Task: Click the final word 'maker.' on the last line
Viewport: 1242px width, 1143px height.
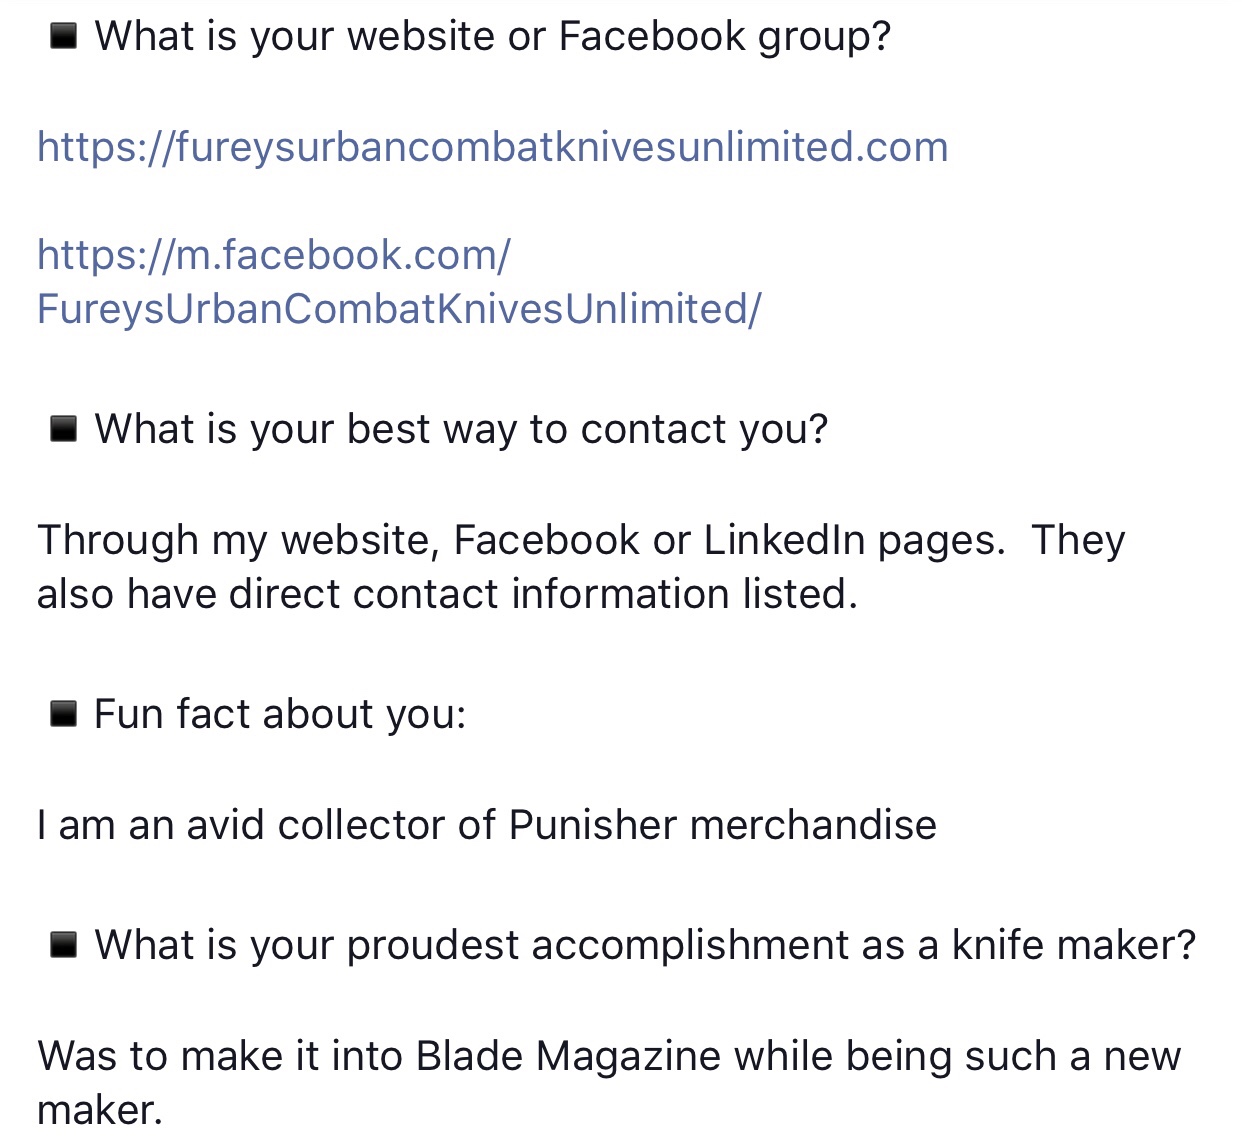Action: pos(99,1111)
